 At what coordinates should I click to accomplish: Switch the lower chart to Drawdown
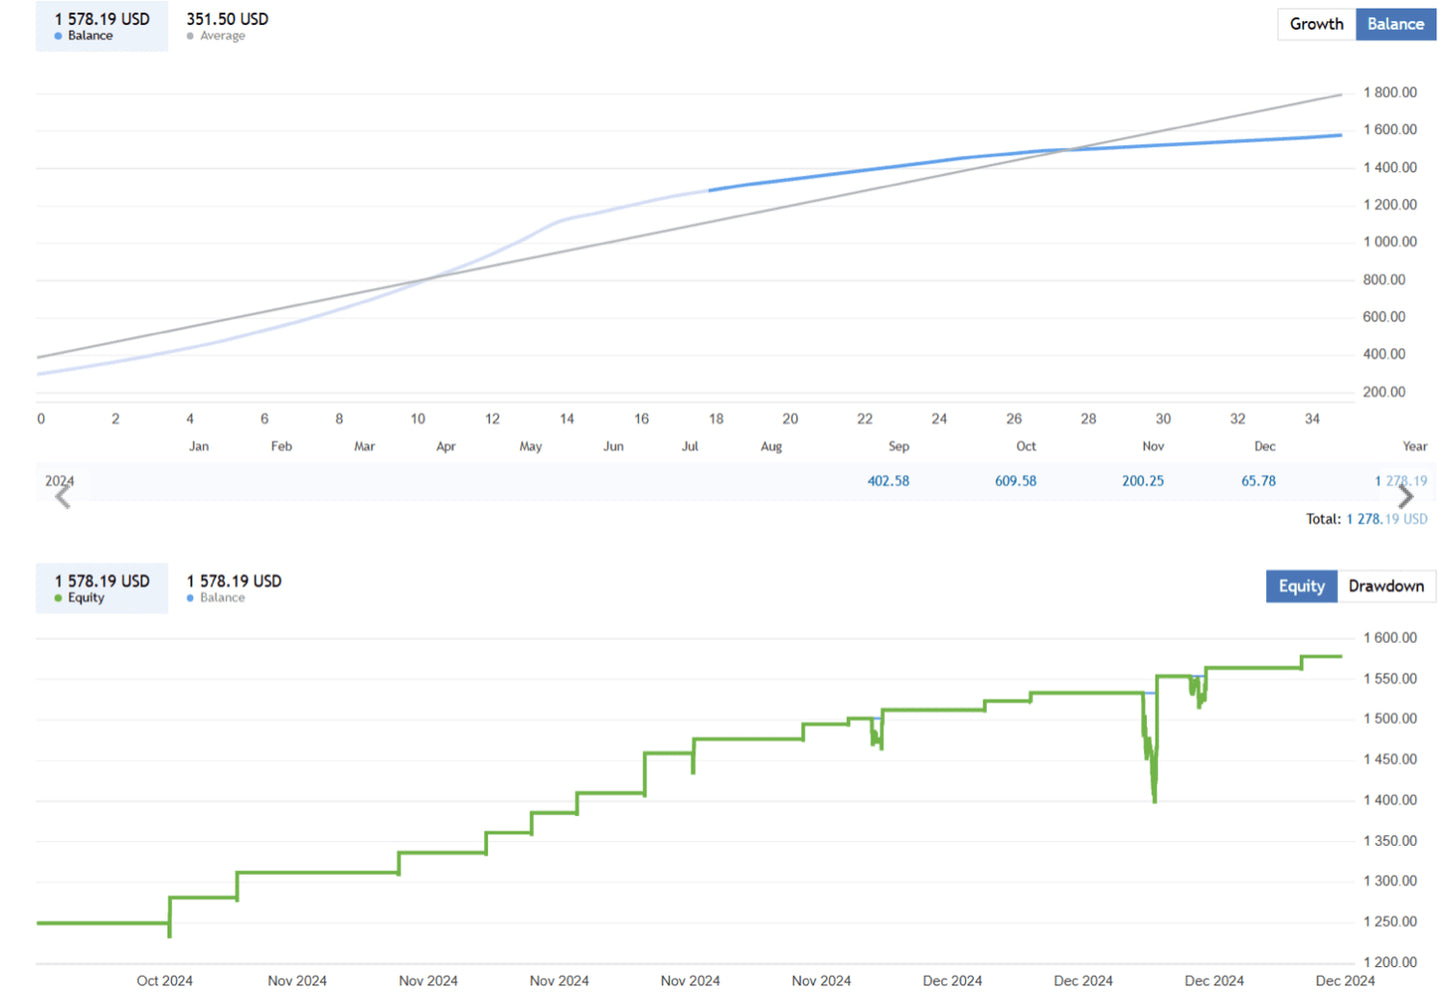click(x=1386, y=586)
